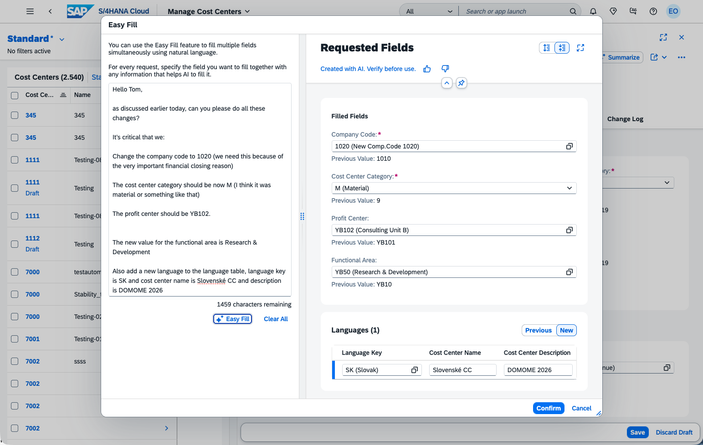Switch to split layout icon
The image size is (703, 445).
pos(562,48)
